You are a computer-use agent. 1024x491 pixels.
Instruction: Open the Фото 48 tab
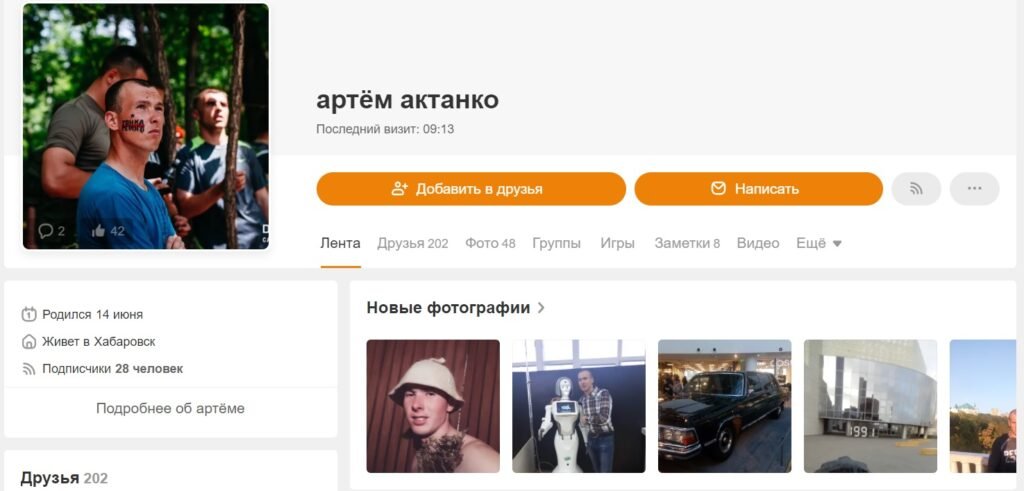pyautogui.click(x=490, y=243)
